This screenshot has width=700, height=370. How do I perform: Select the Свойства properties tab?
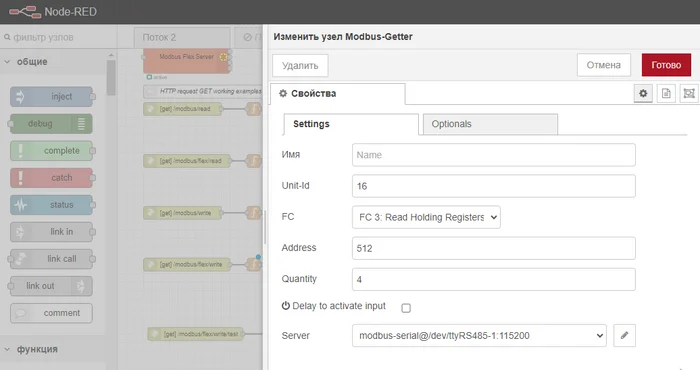338,94
